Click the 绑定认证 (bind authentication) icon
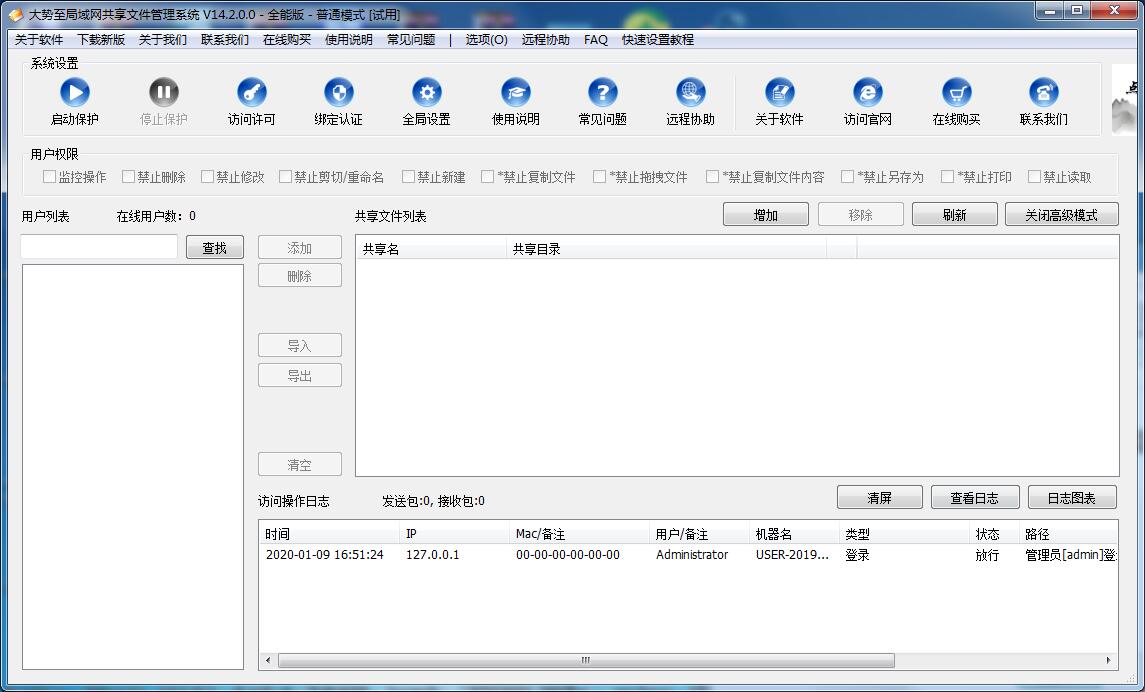This screenshot has height=692, width=1145. (338, 100)
